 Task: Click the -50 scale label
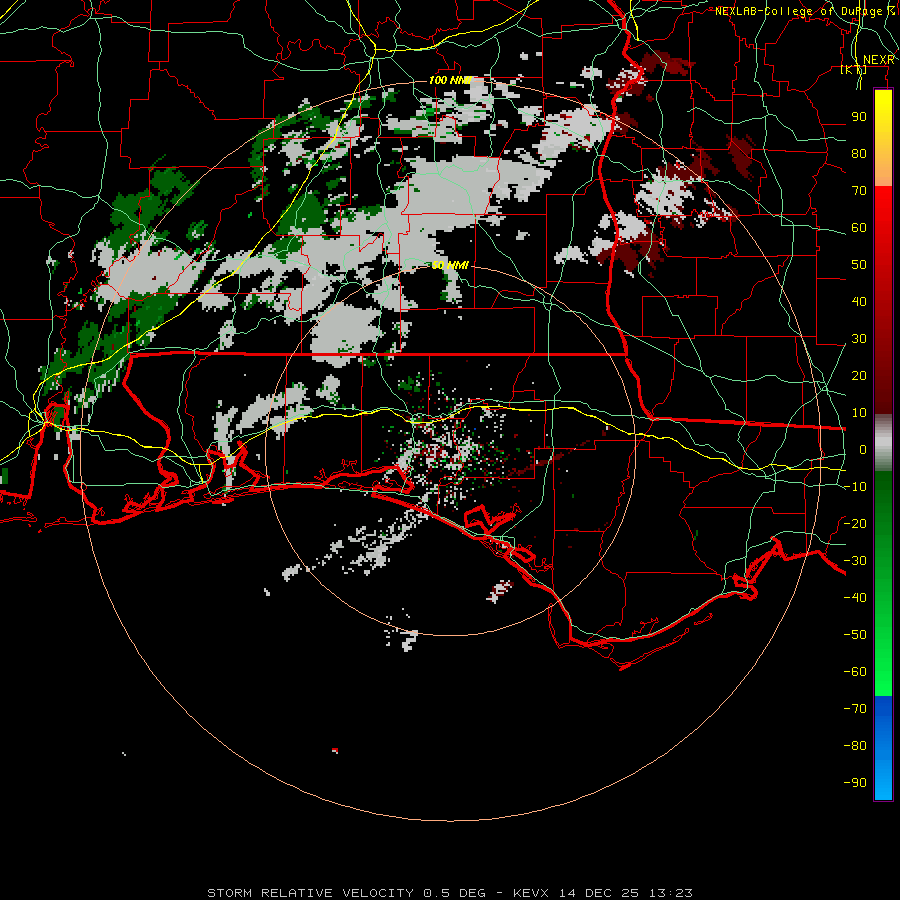pos(855,634)
